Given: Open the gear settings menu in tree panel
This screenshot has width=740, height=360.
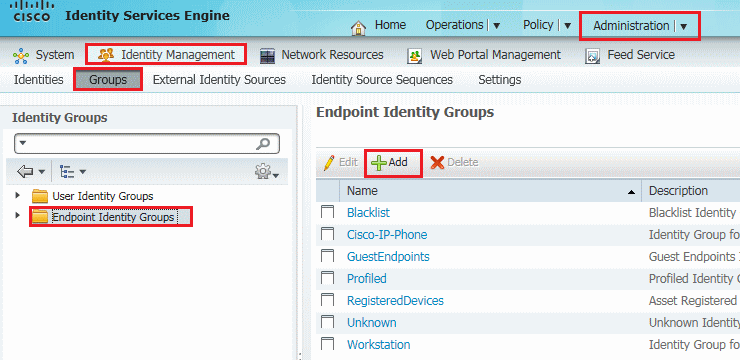Looking at the screenshot, I should point(267,173).
